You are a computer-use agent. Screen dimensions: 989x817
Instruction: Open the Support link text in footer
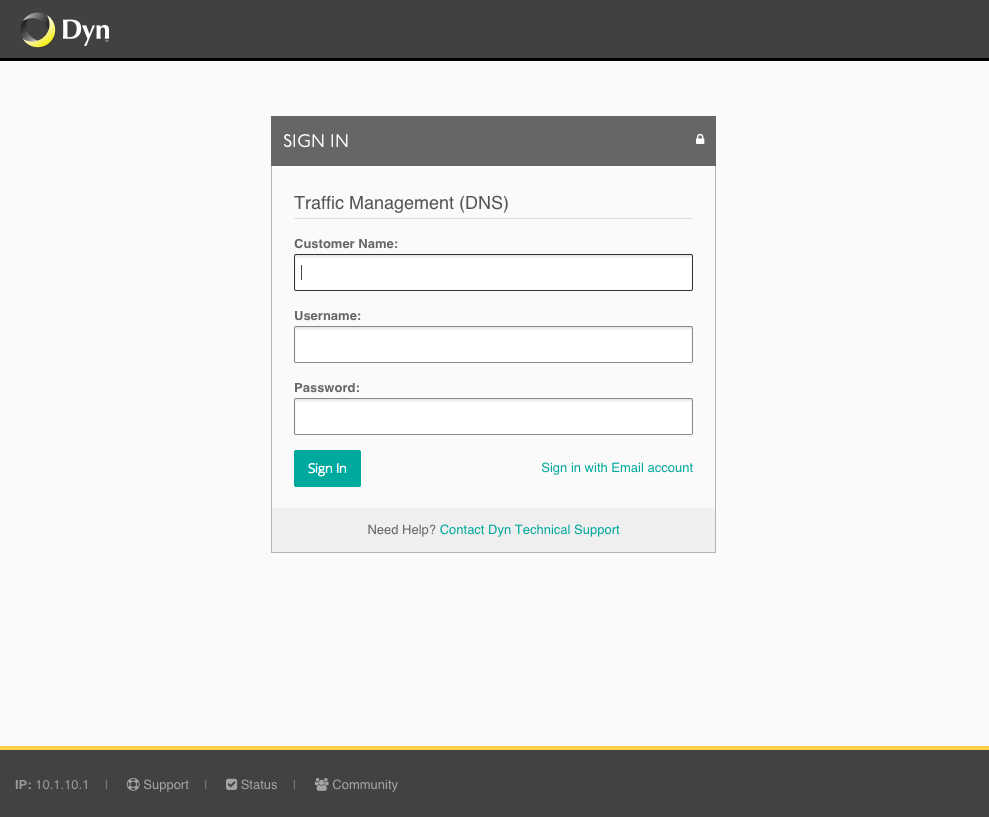(x=166, y=785)
